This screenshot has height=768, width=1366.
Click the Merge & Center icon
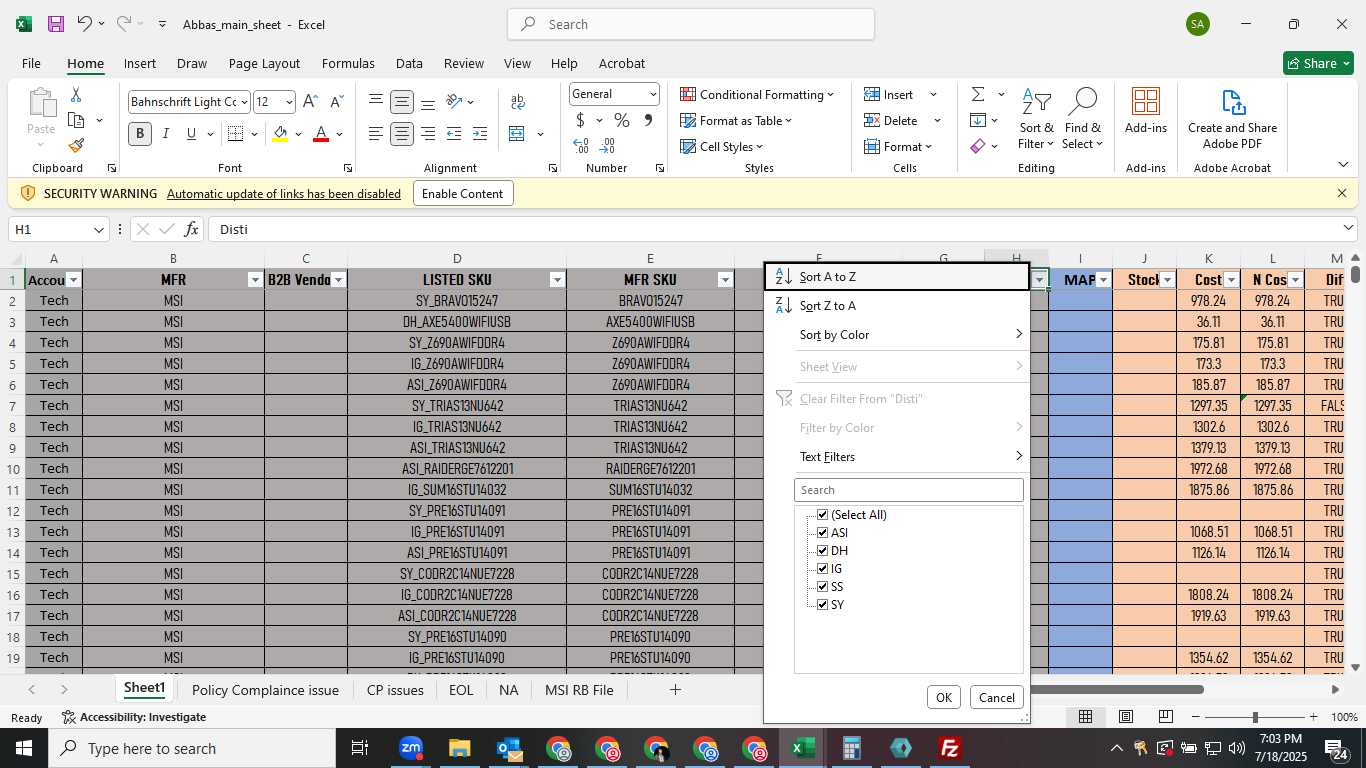[x=517, y=133]
